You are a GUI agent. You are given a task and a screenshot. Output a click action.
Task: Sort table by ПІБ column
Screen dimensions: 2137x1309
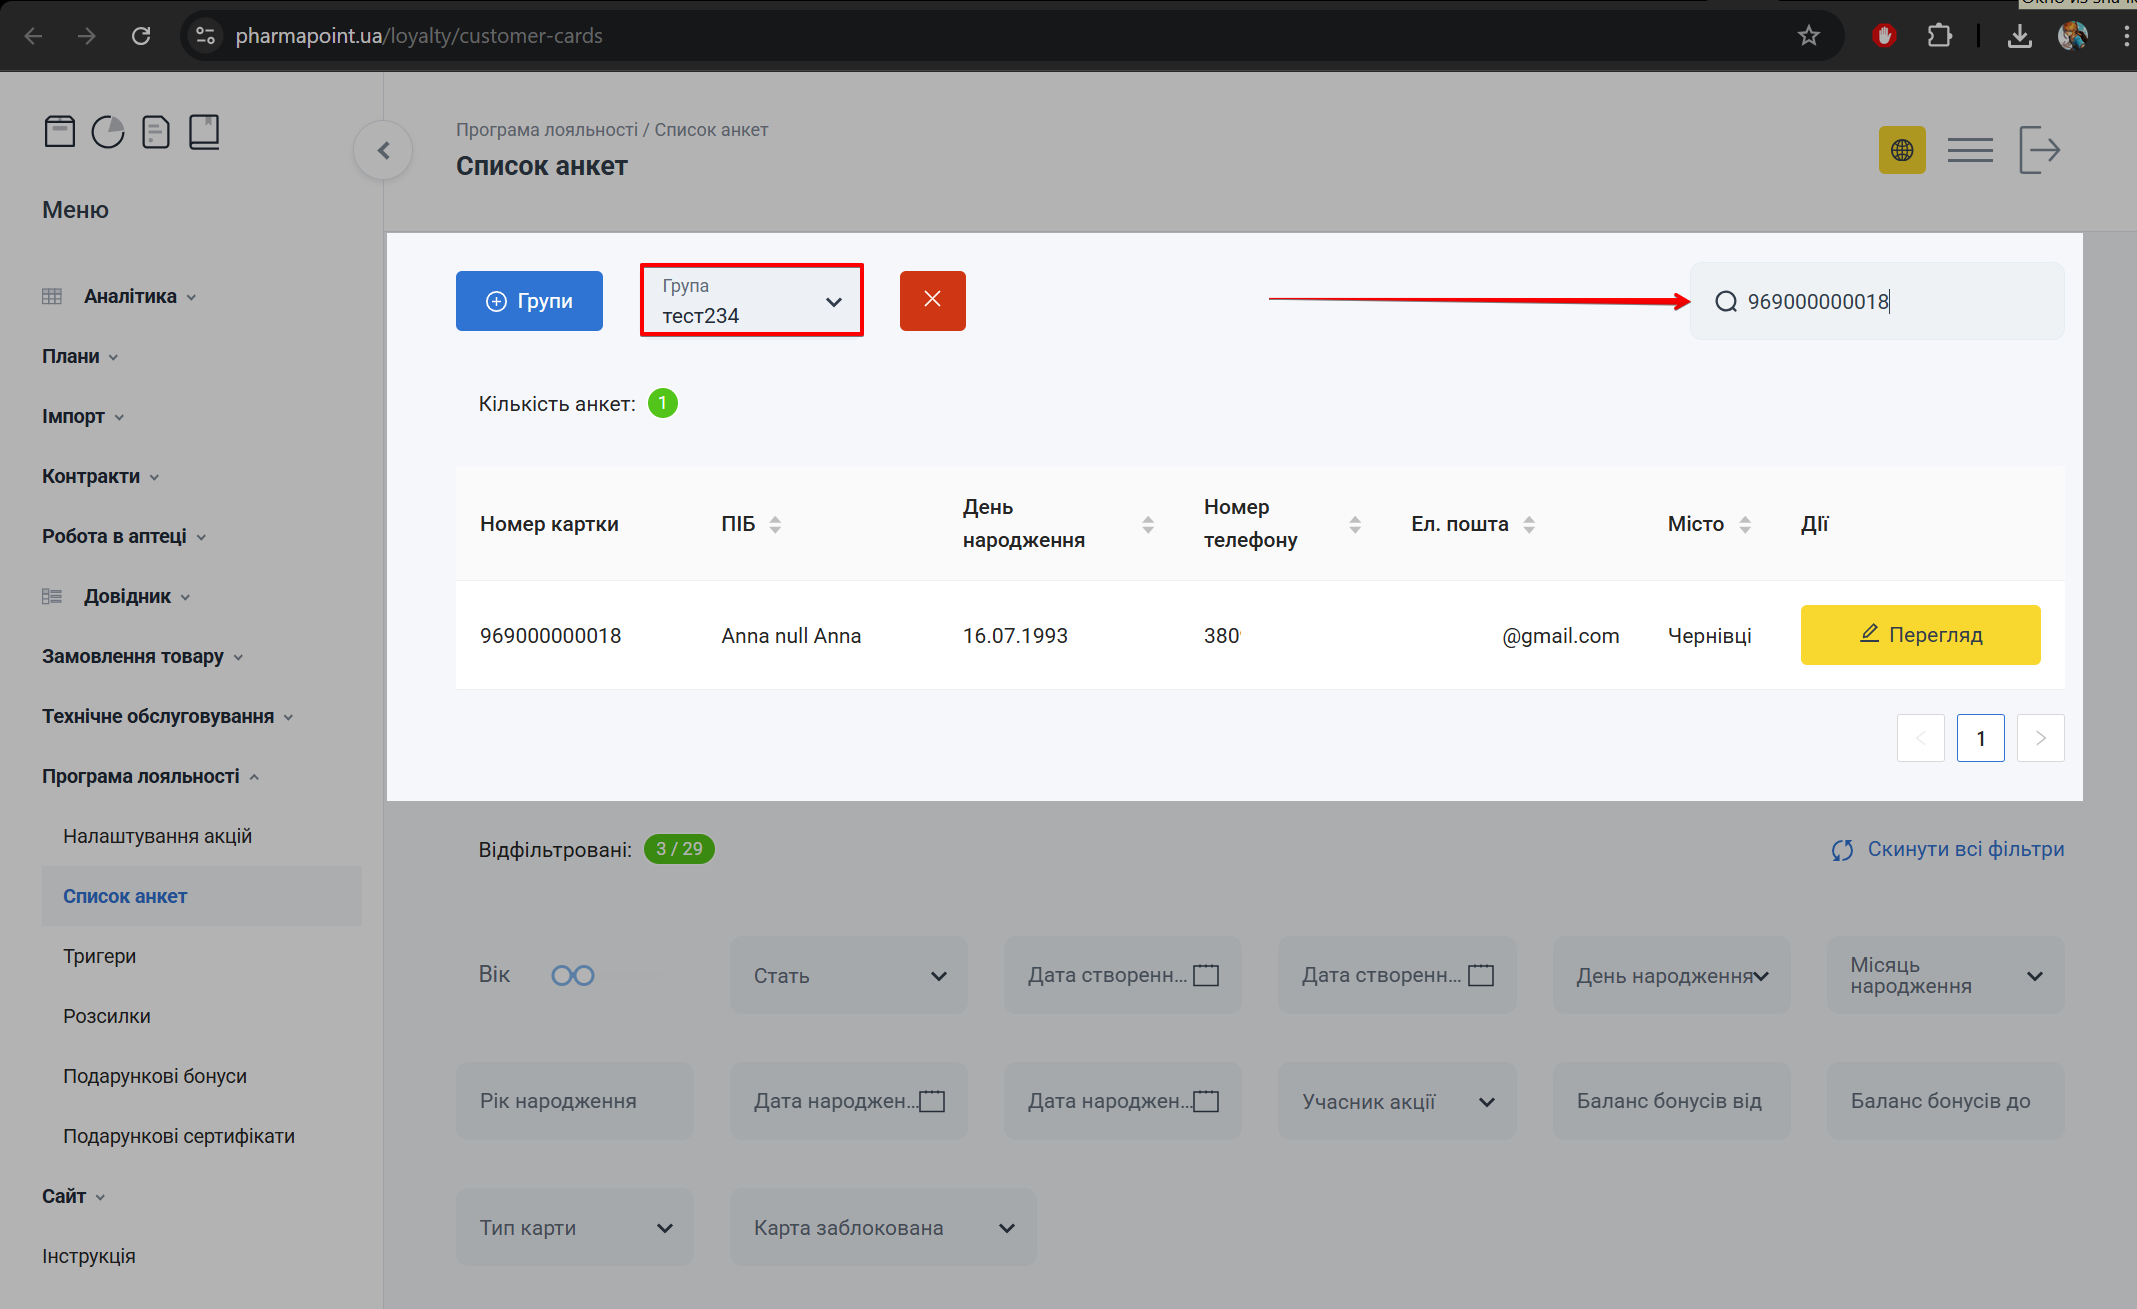775,524
